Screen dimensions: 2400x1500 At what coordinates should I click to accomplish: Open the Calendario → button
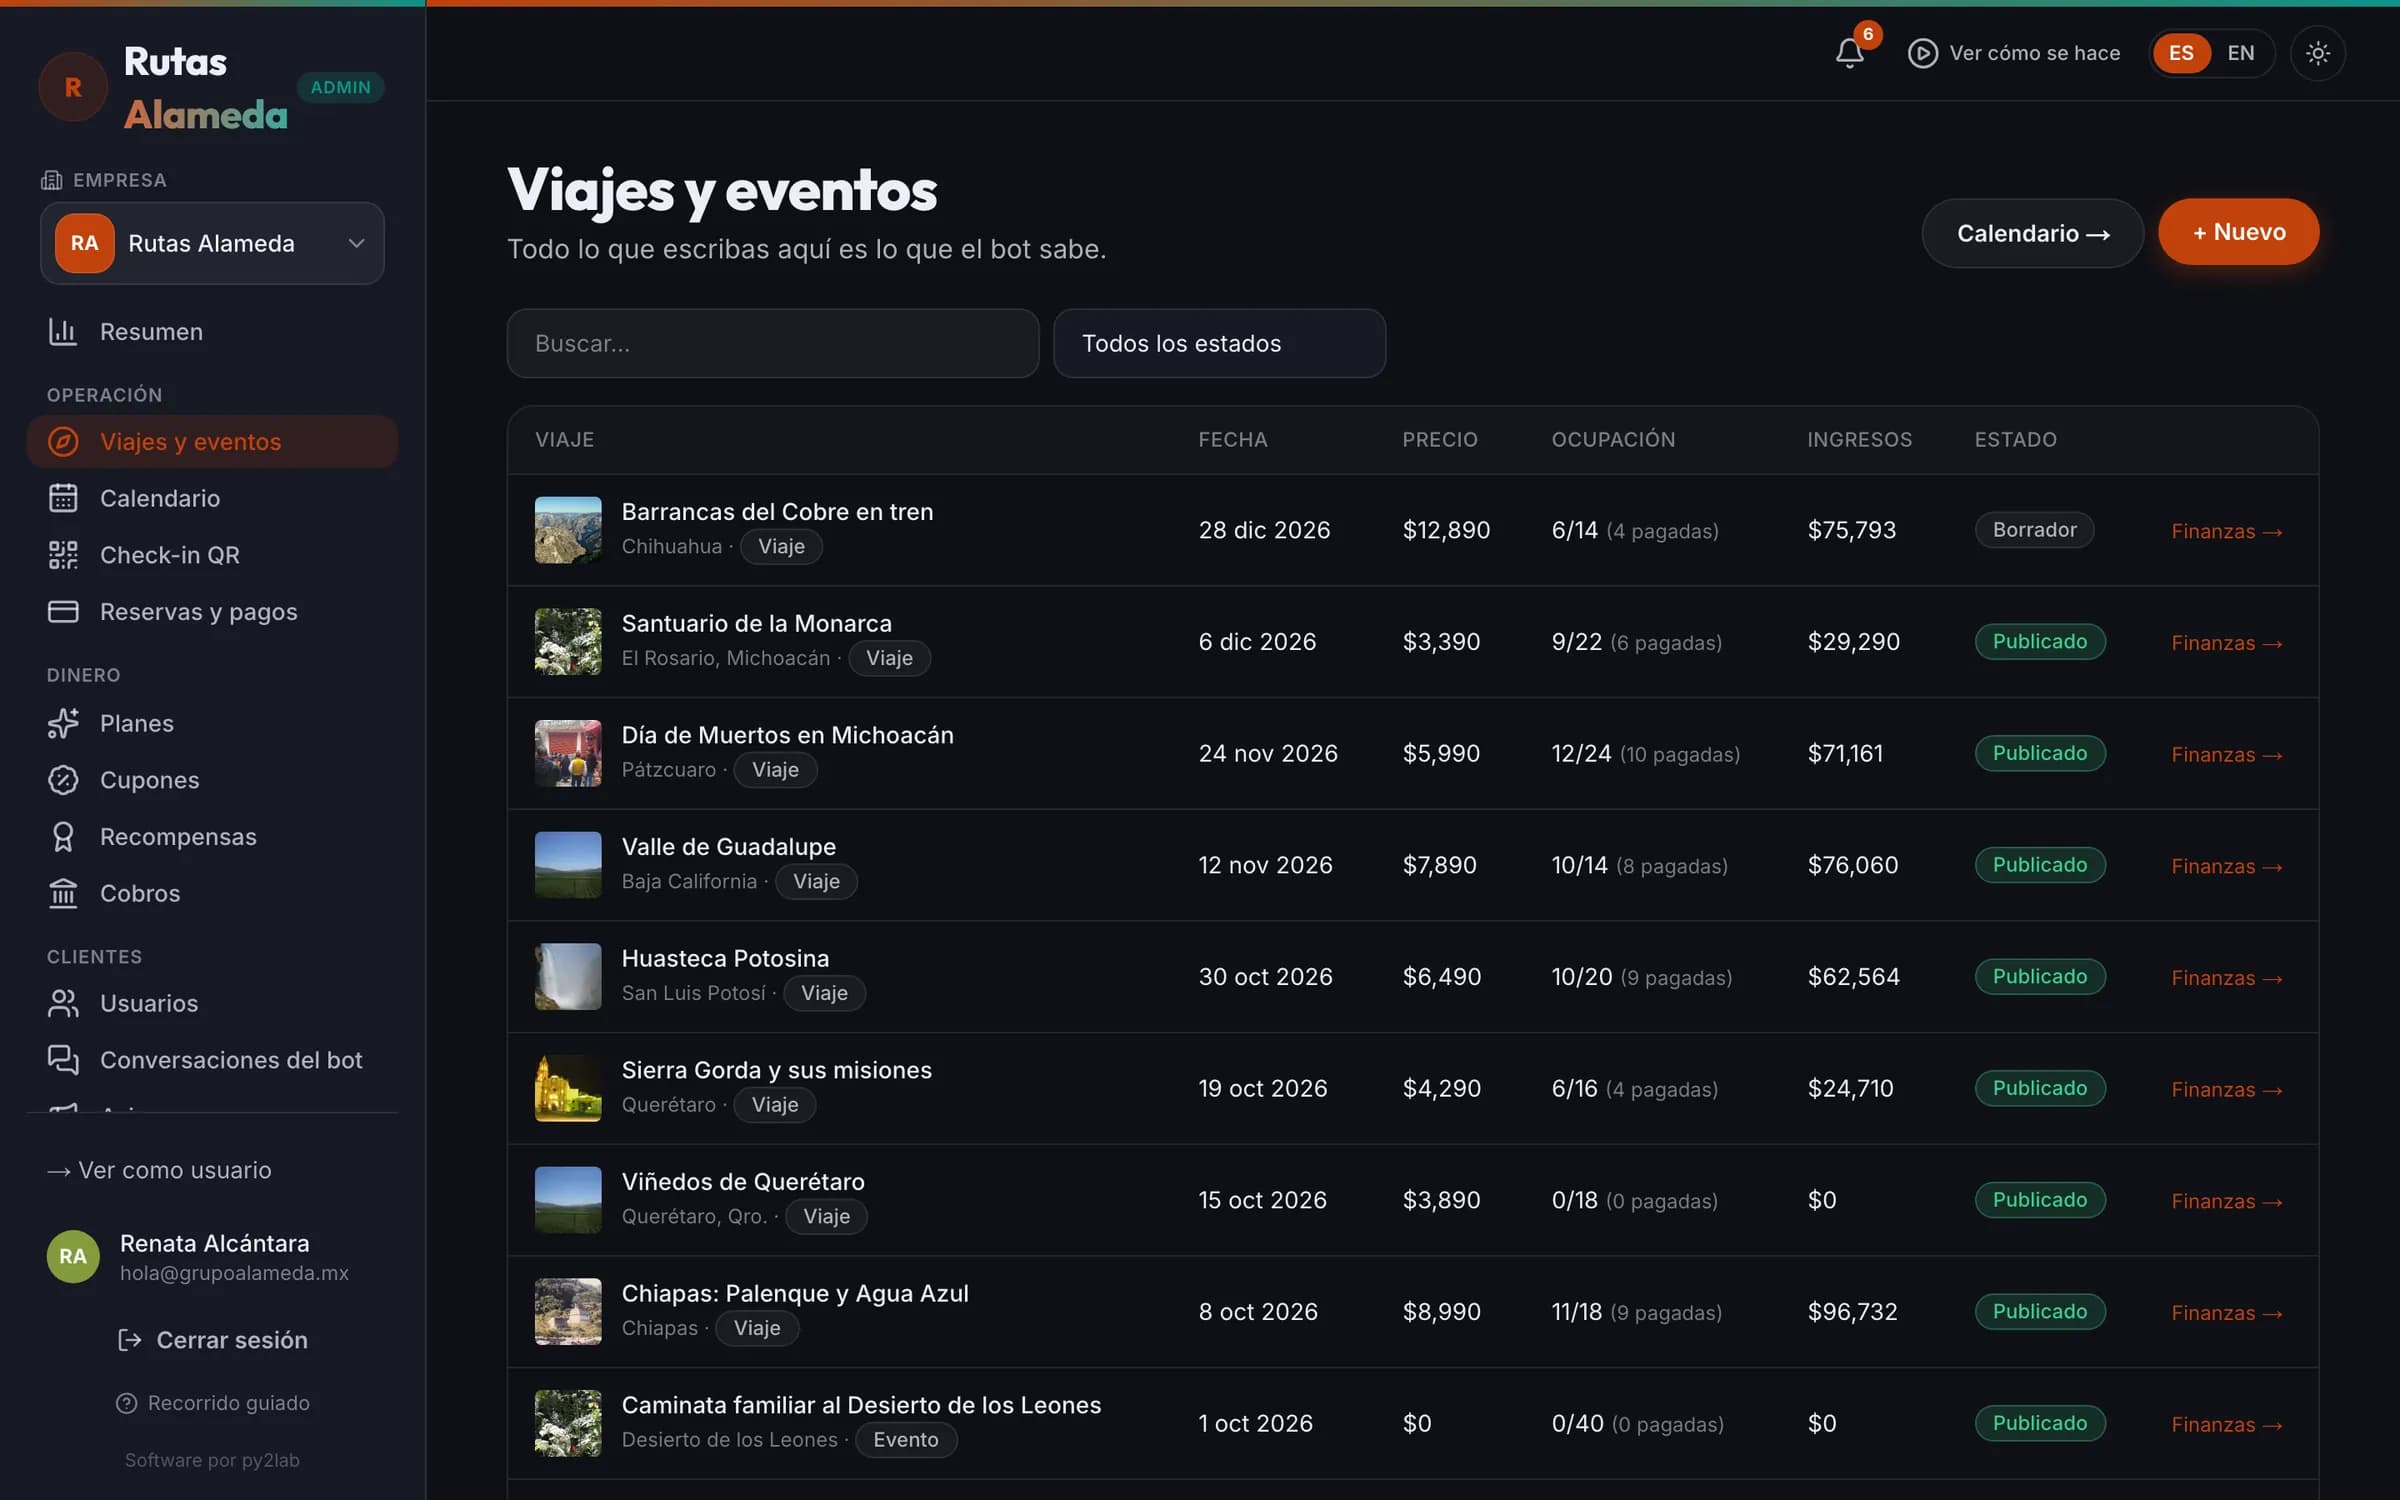click(2032, 233)
